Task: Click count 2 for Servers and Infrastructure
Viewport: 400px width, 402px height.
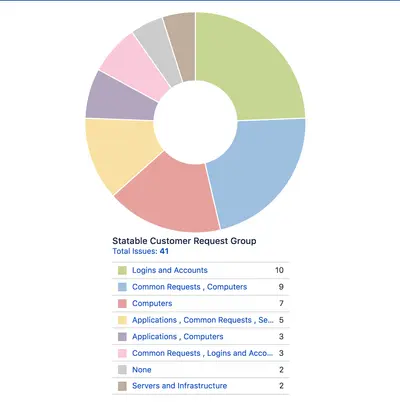Action: [x=281, y=386]
